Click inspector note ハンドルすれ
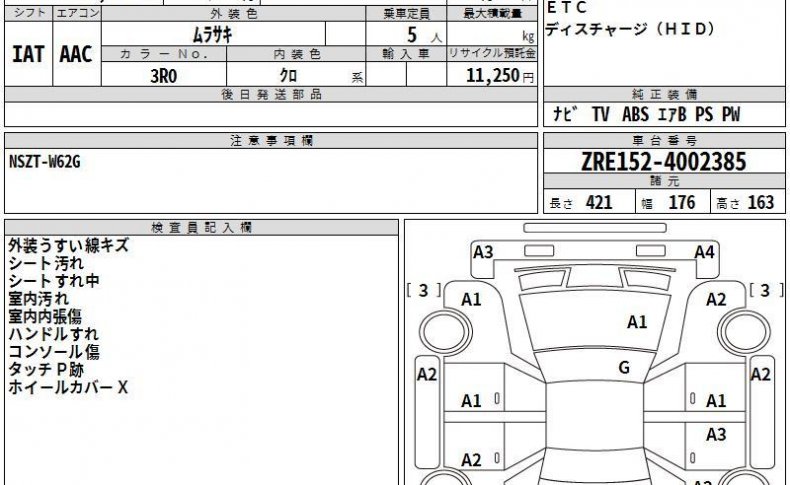Image resolution: width=790 pixels, height=485 pixels. 53,334
